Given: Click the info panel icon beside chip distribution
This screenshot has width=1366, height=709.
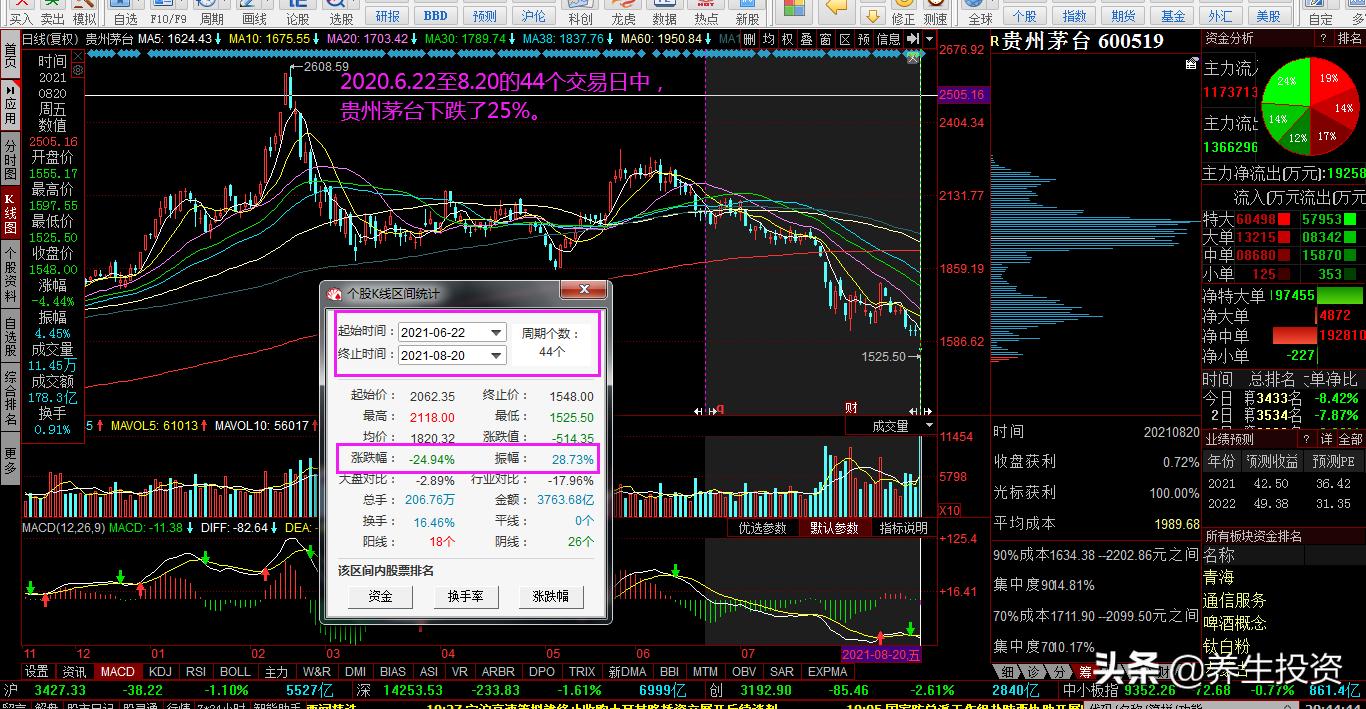Looking at the screenshot, I should pos(1190,64).
